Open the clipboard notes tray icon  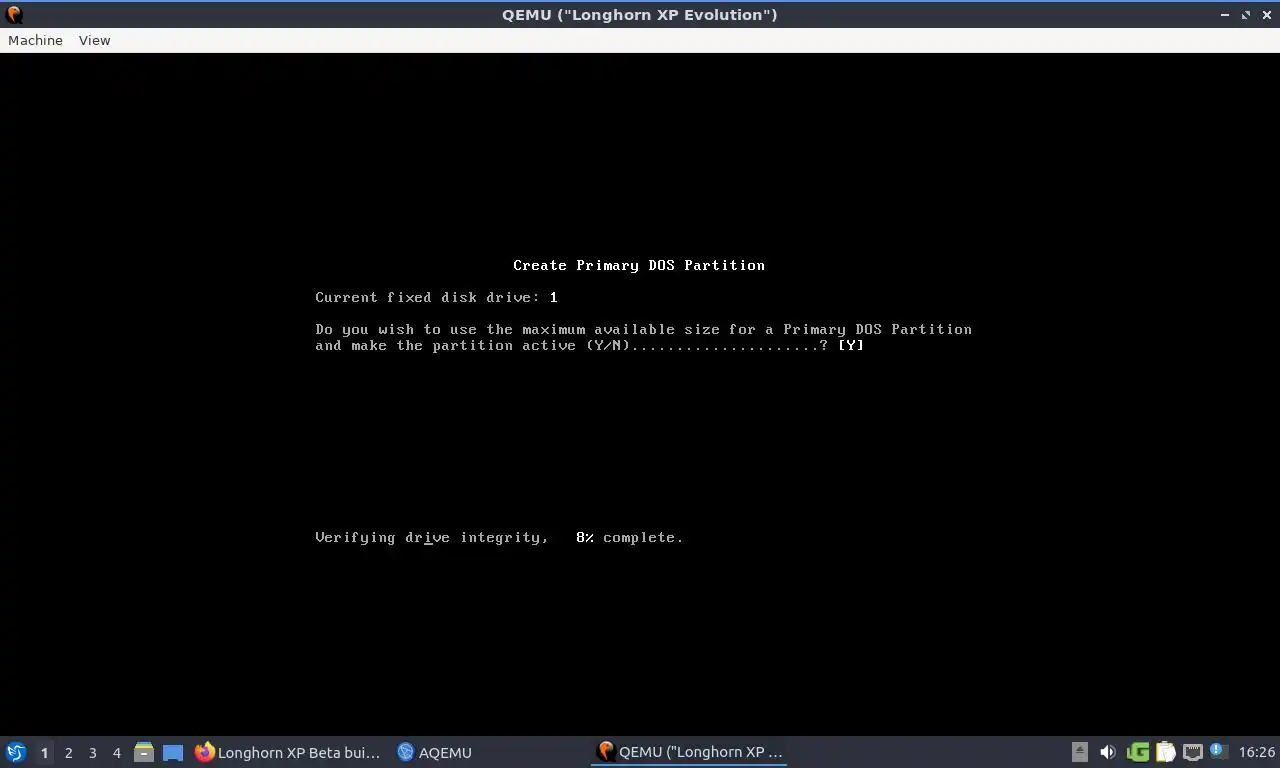coord(1166,752)
